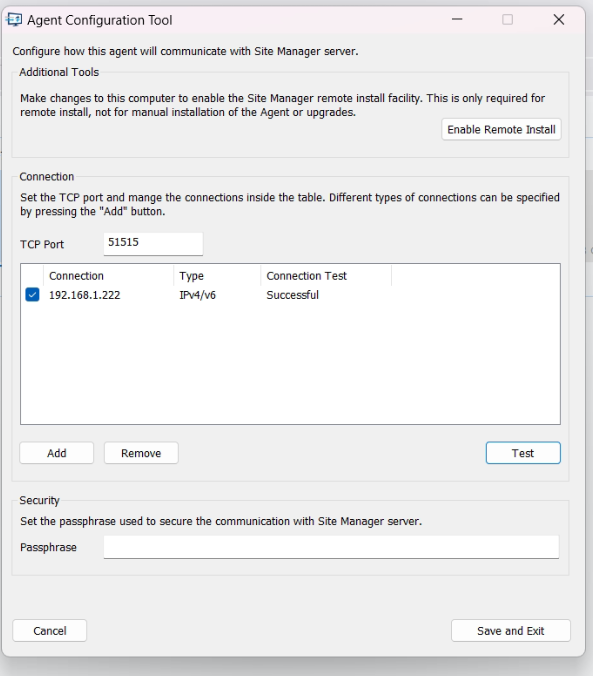This screenshot has height=676, width=593.
Task: Click Enable Remote Install button
Action: (x=501, y=129)
